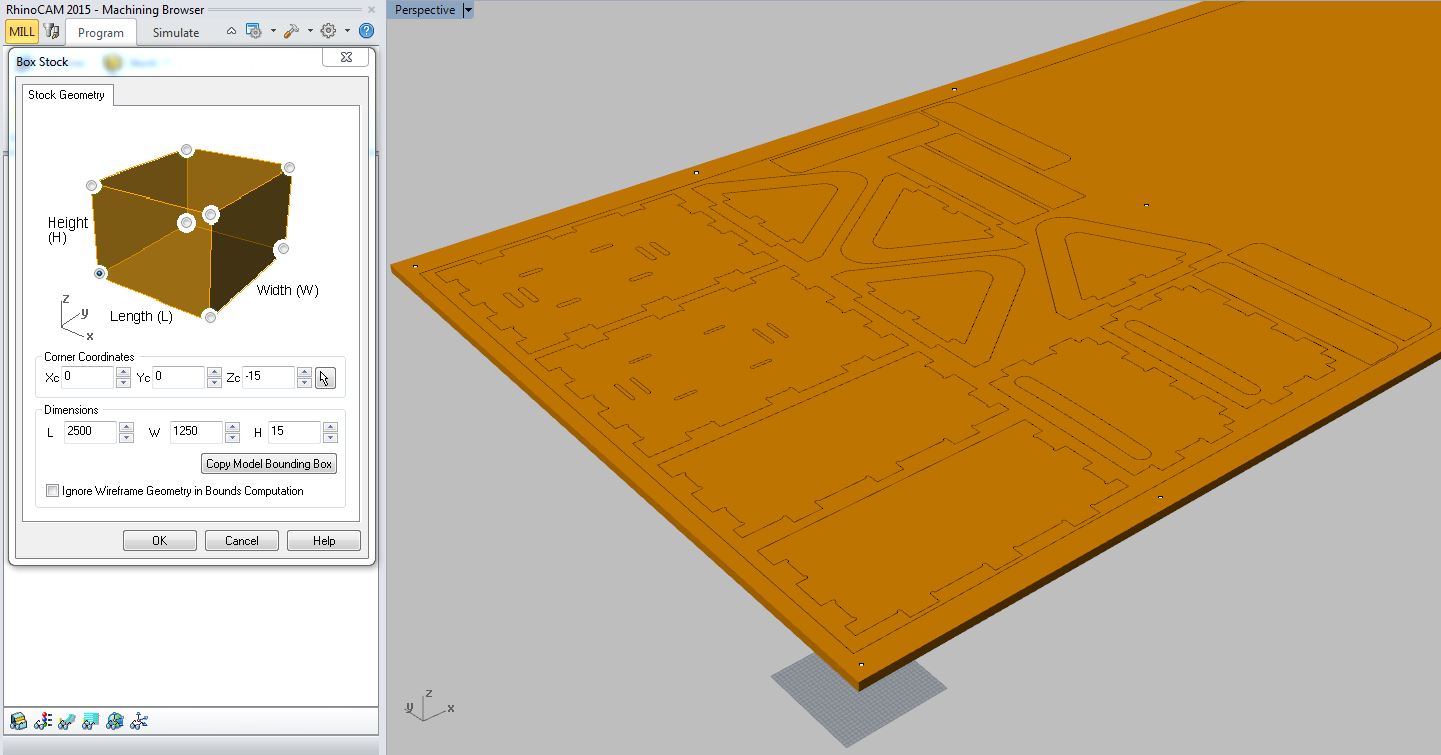1441x755 pixels.
Task: Select the top-back-left corner radio point
Action: pos(186,150)
